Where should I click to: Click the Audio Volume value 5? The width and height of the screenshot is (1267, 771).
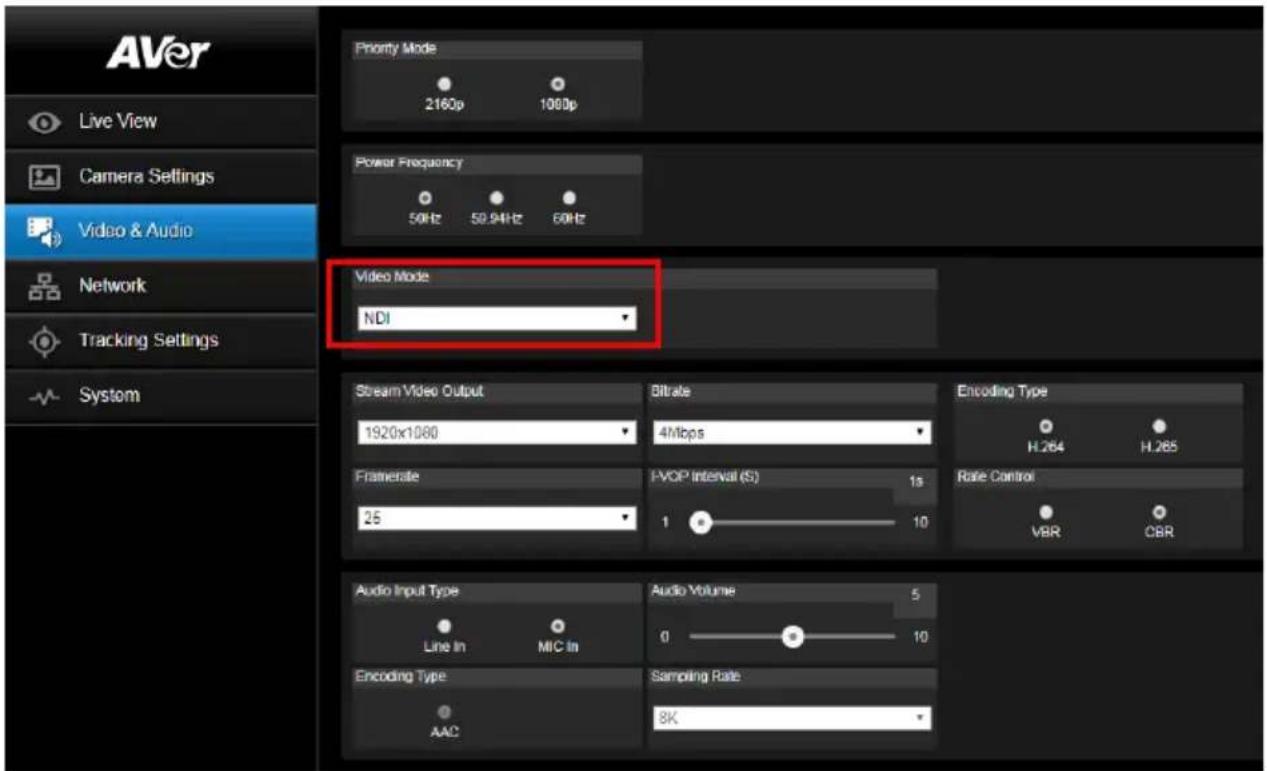tap(915, 594)
